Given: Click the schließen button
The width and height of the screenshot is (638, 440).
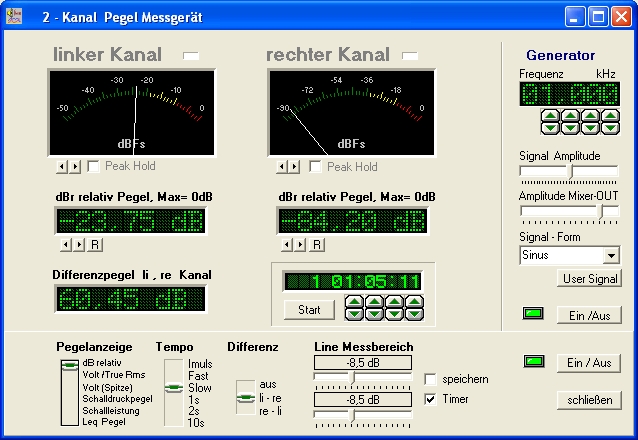Looking at the screenshot, I should click(589, 400).
